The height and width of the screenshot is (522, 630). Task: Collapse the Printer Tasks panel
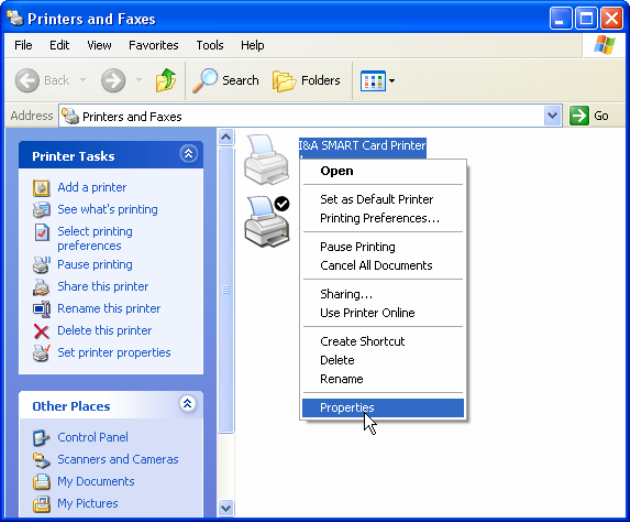188,154
